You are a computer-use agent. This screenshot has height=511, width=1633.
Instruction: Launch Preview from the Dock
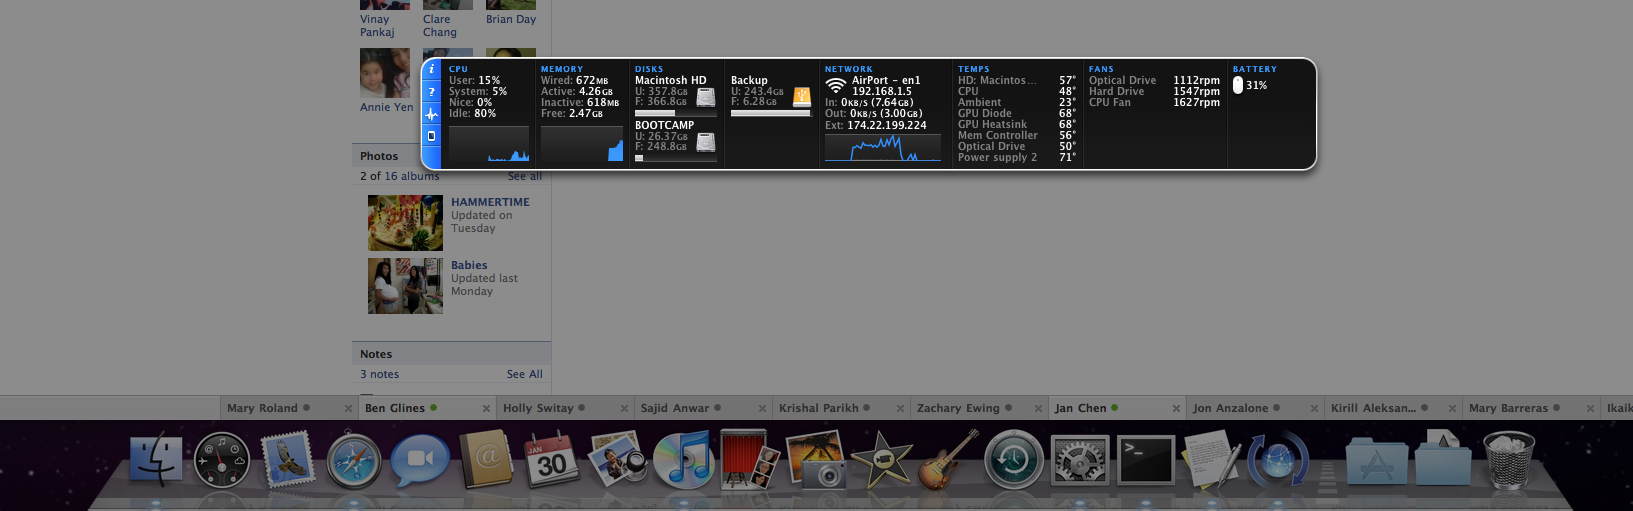(617, 461)
